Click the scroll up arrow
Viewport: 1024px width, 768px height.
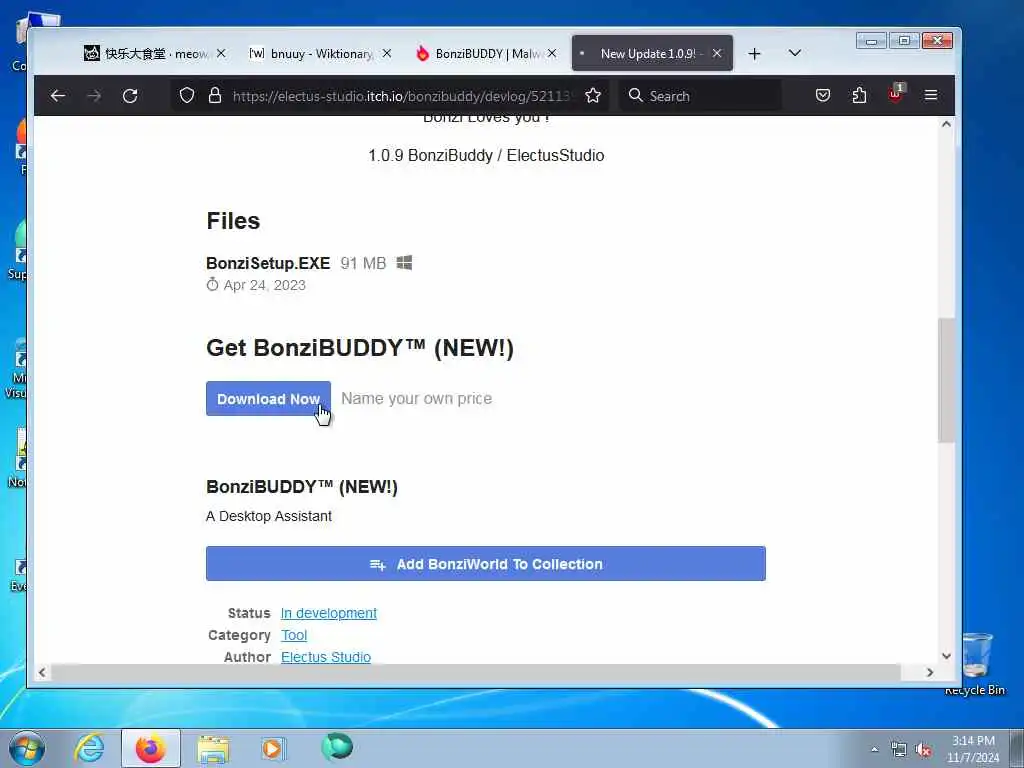coord(946,124)
